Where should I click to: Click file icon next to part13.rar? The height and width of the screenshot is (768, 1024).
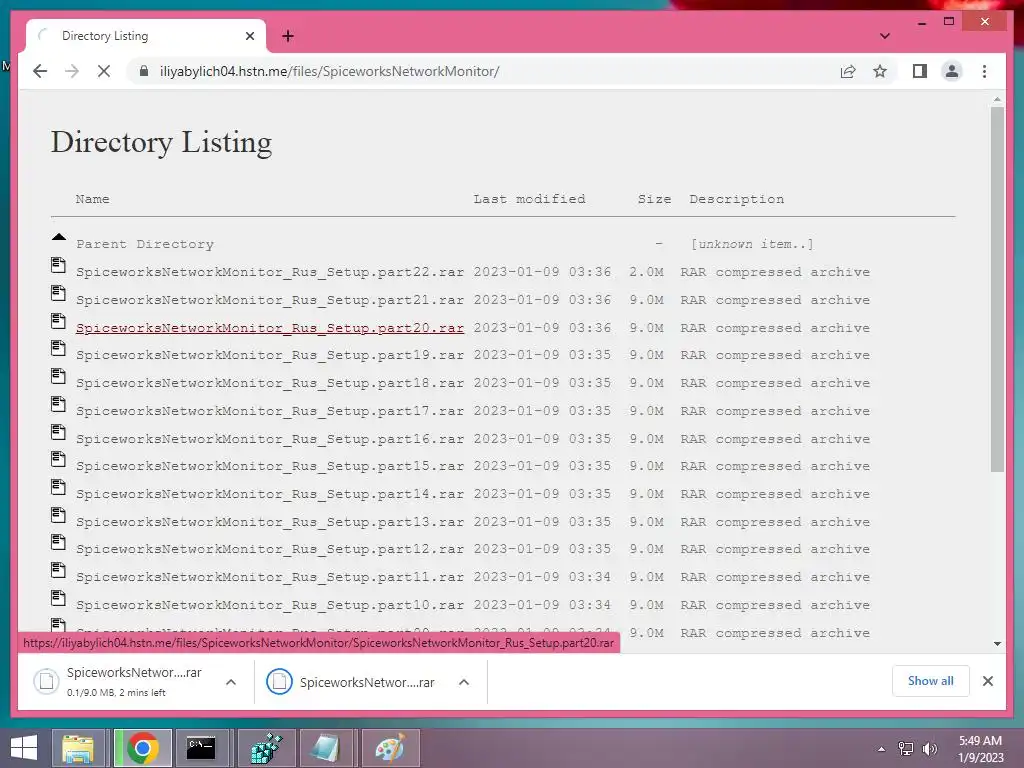point(59,515)
